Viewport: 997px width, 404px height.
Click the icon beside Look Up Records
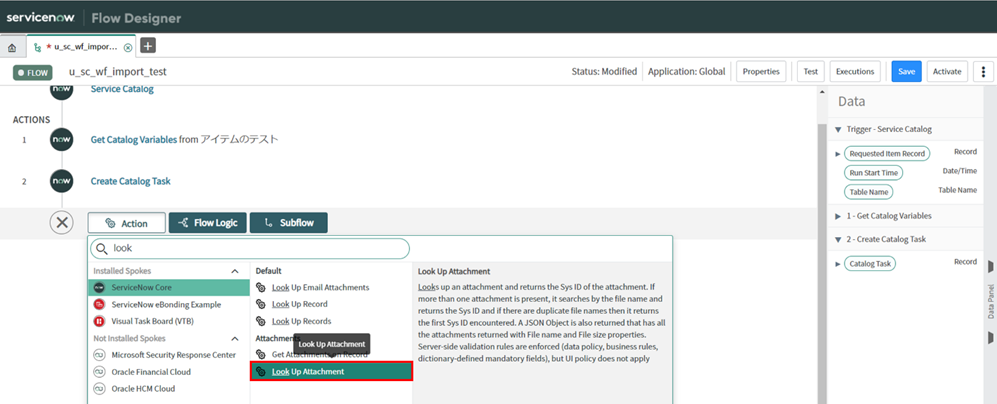pyautogui.click(x=261, y=321)
